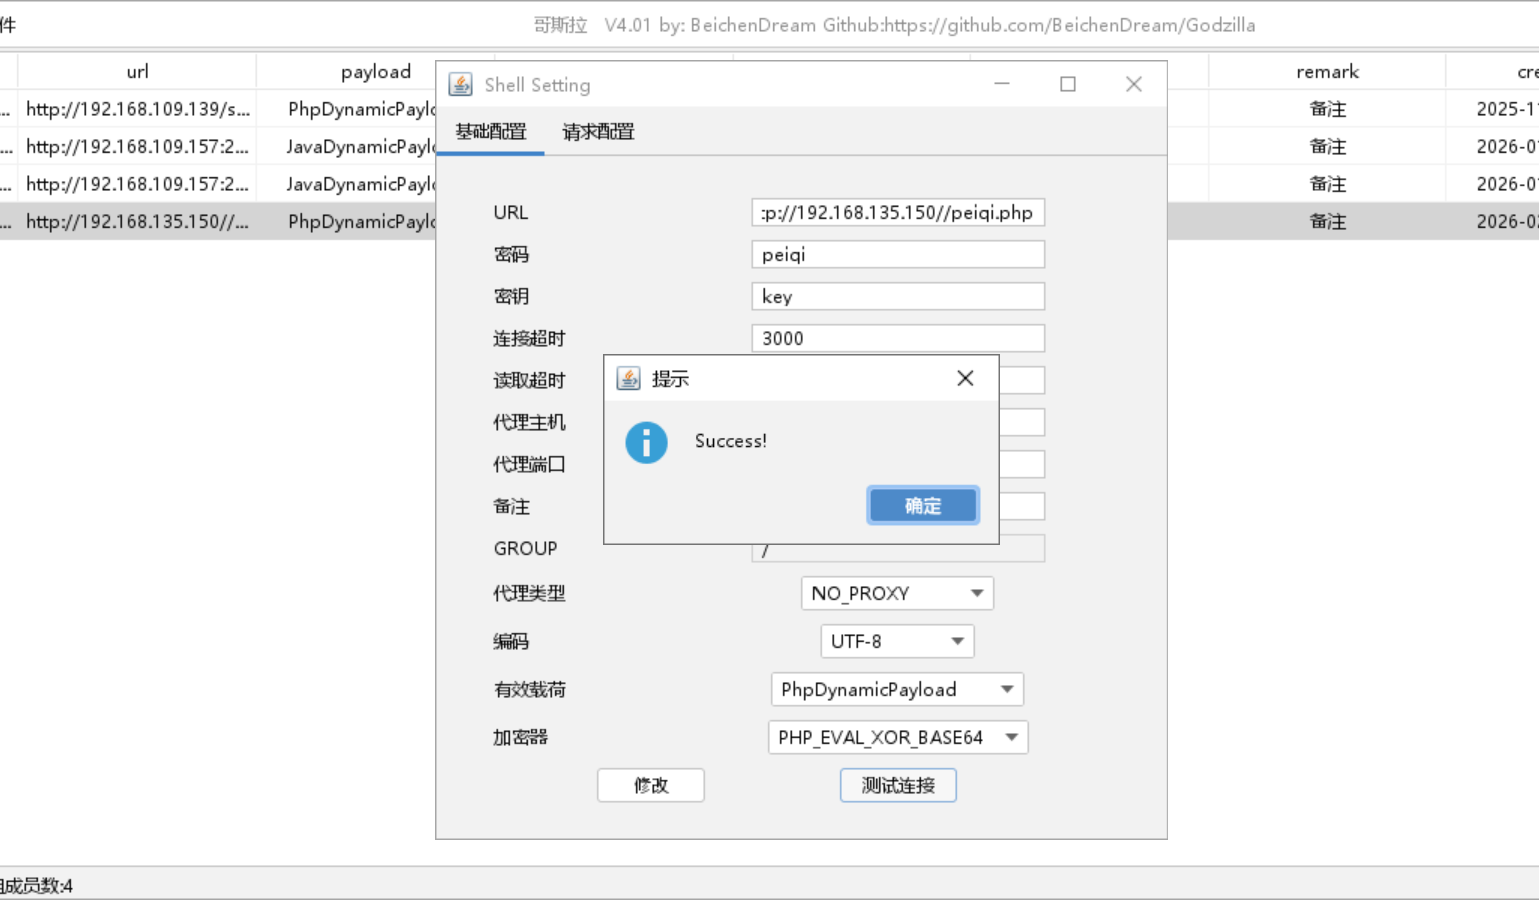Click the Java icon in the 提示 title bar
1539x900 pixels.
tap(628, 378)
